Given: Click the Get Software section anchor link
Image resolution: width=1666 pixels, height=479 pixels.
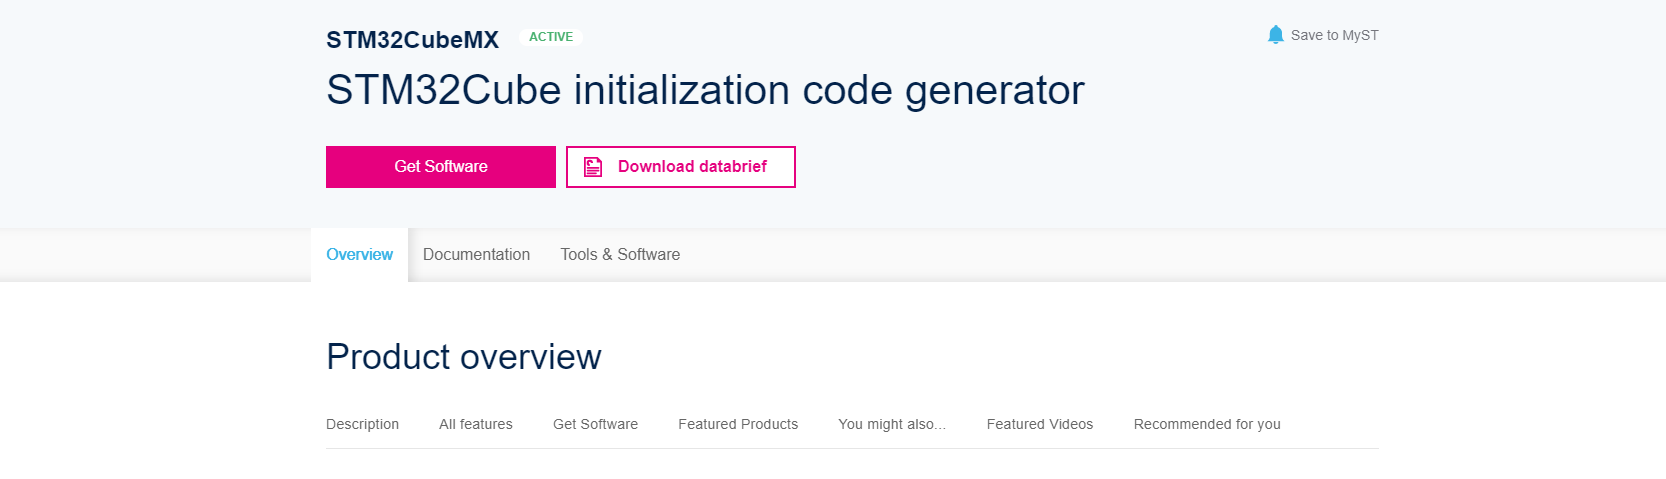Looking at the screenshot, I should coord(595,424).
